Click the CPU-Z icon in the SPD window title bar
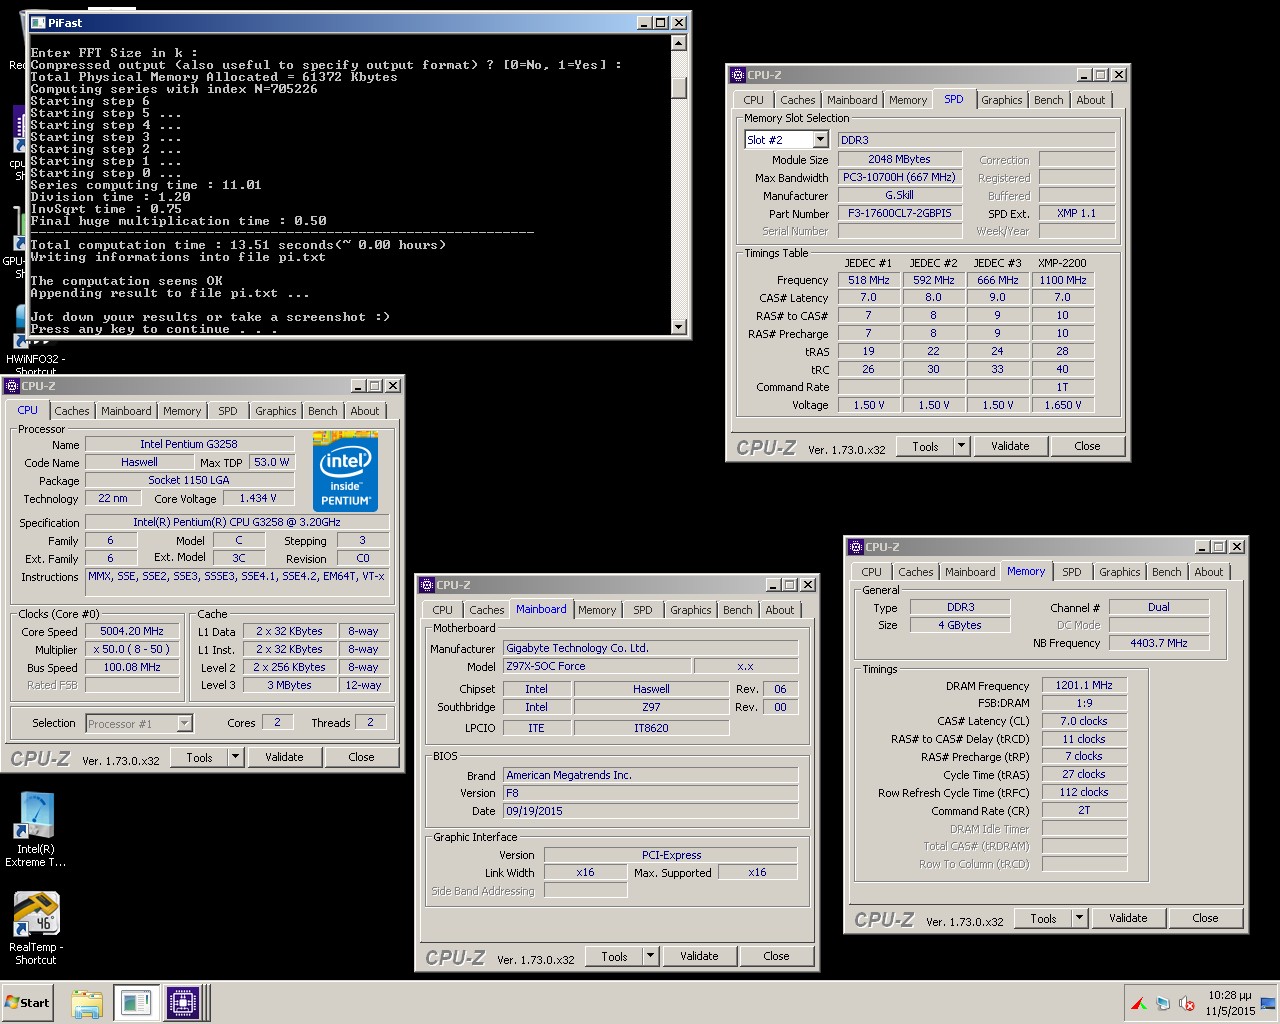This screenshot has height=1024, width=1280. coord(738,74)
